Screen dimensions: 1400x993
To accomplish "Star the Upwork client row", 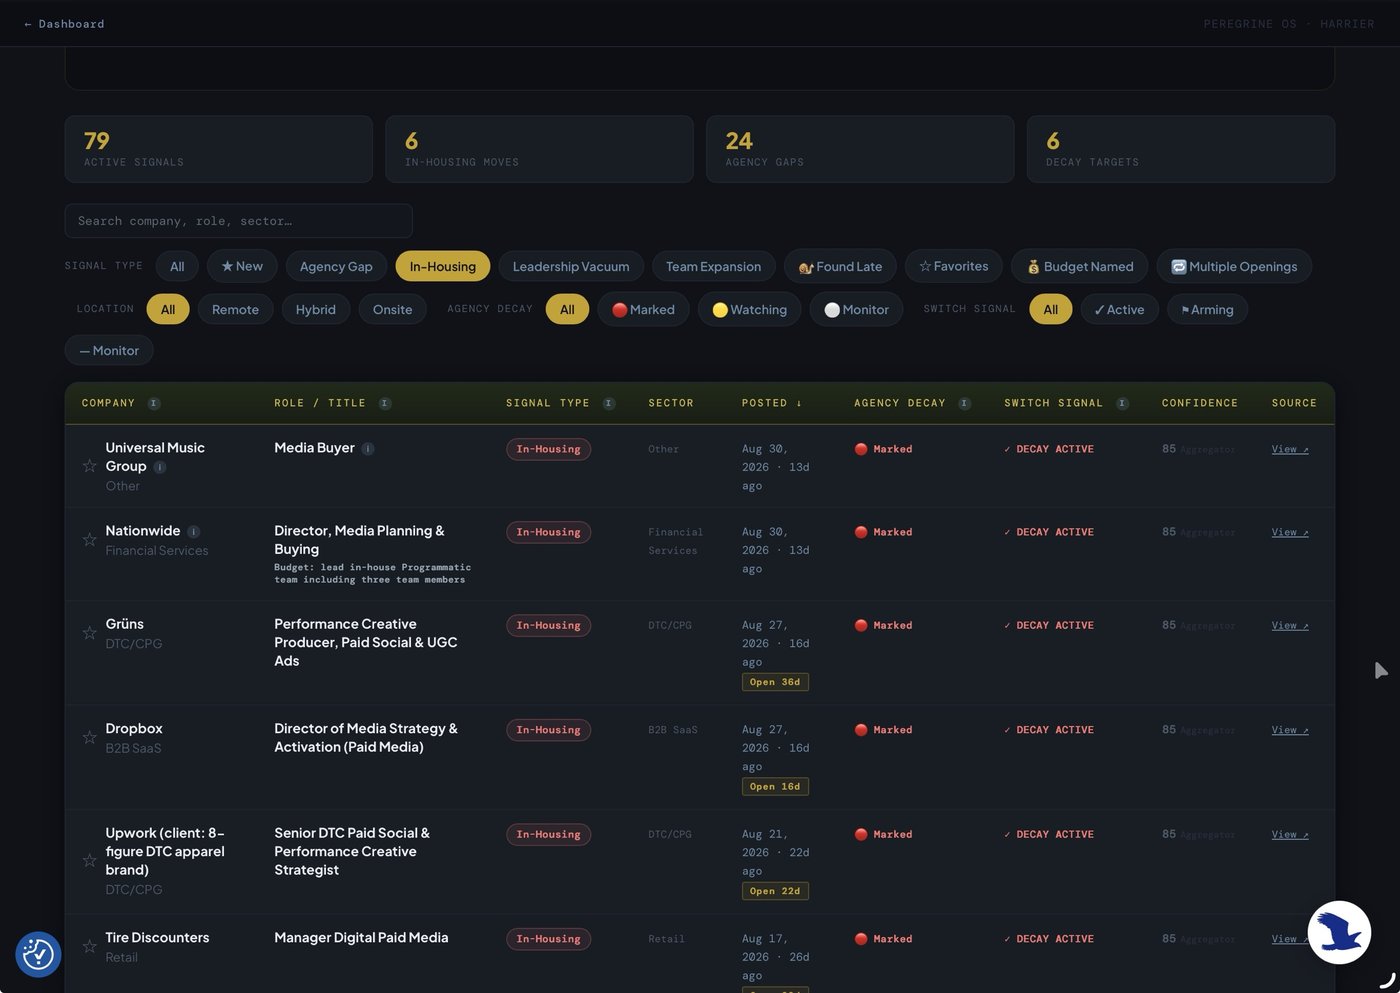I will (89, 860).
